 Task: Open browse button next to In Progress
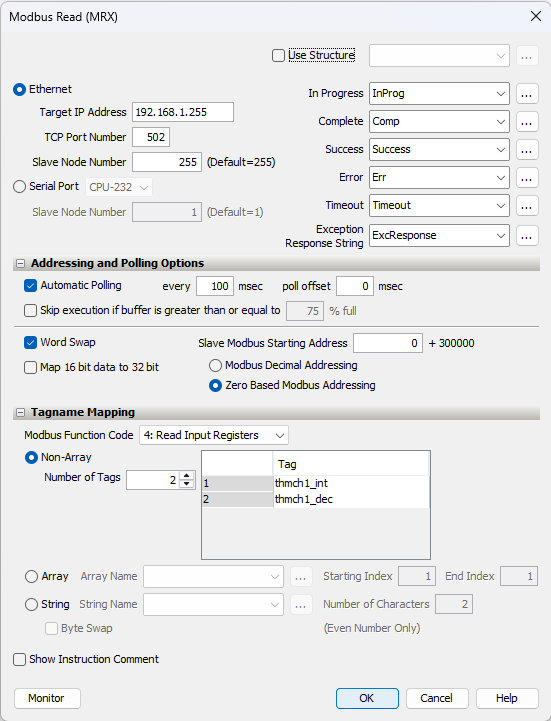pyautogui.click(x=527, y=94)
